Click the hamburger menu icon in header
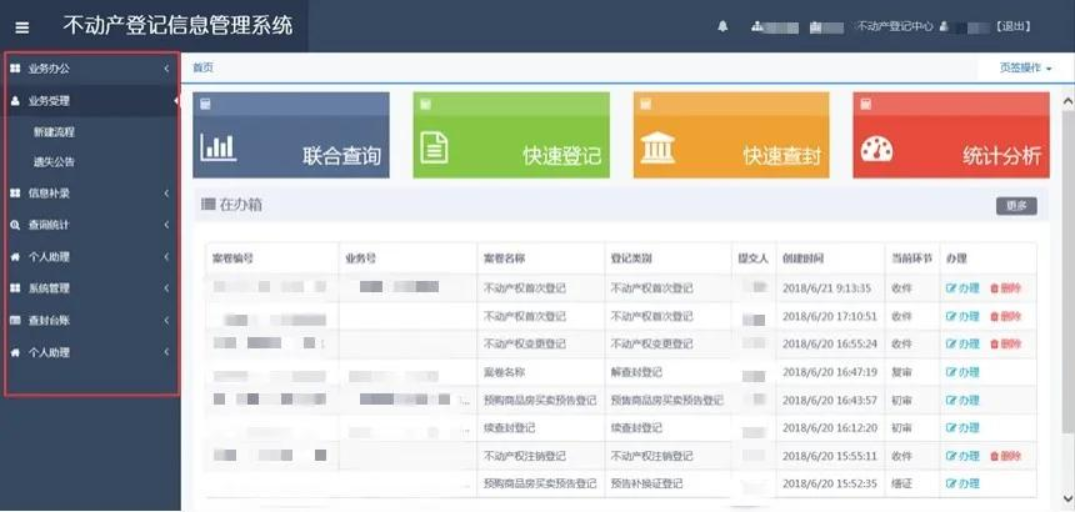The height and width of the screenshot is (516, 1077). click(x=22, y=27)
